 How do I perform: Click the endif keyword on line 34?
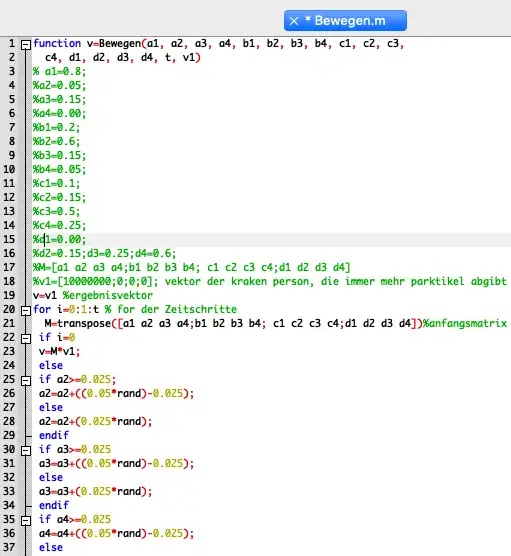(x=54, y=505)
